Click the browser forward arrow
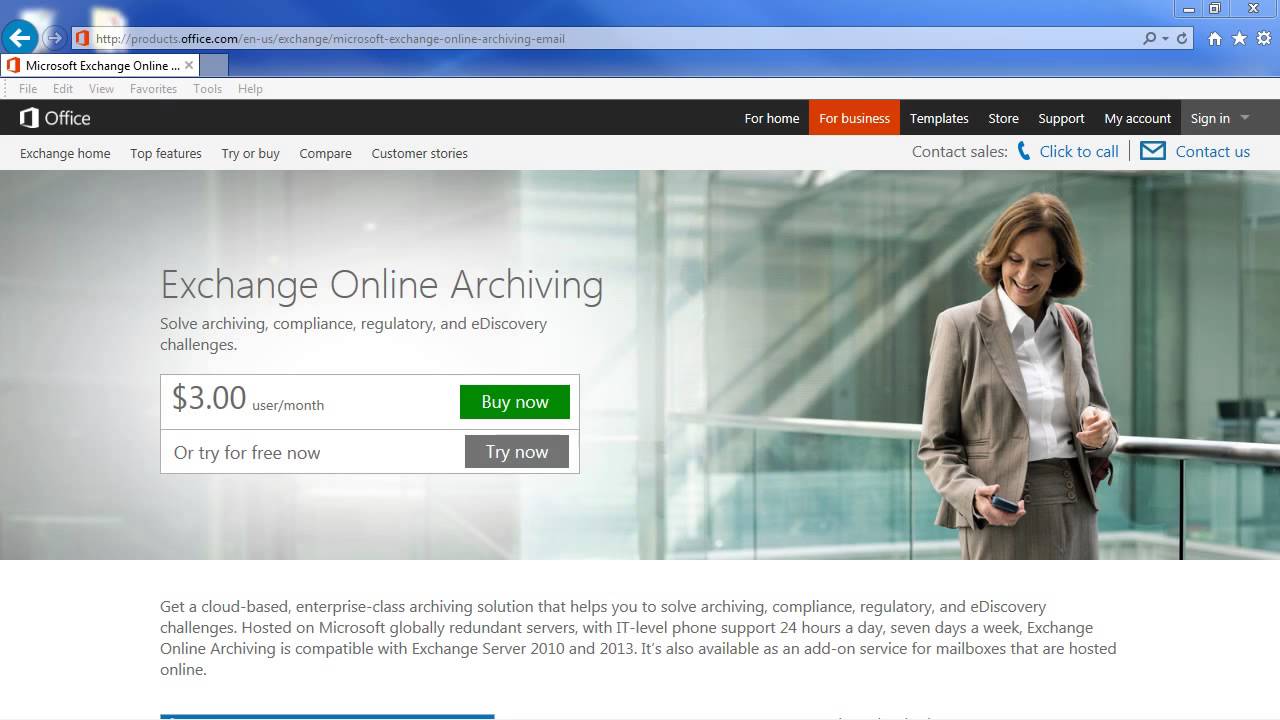The image size is (1280, 720). (55, 38)
